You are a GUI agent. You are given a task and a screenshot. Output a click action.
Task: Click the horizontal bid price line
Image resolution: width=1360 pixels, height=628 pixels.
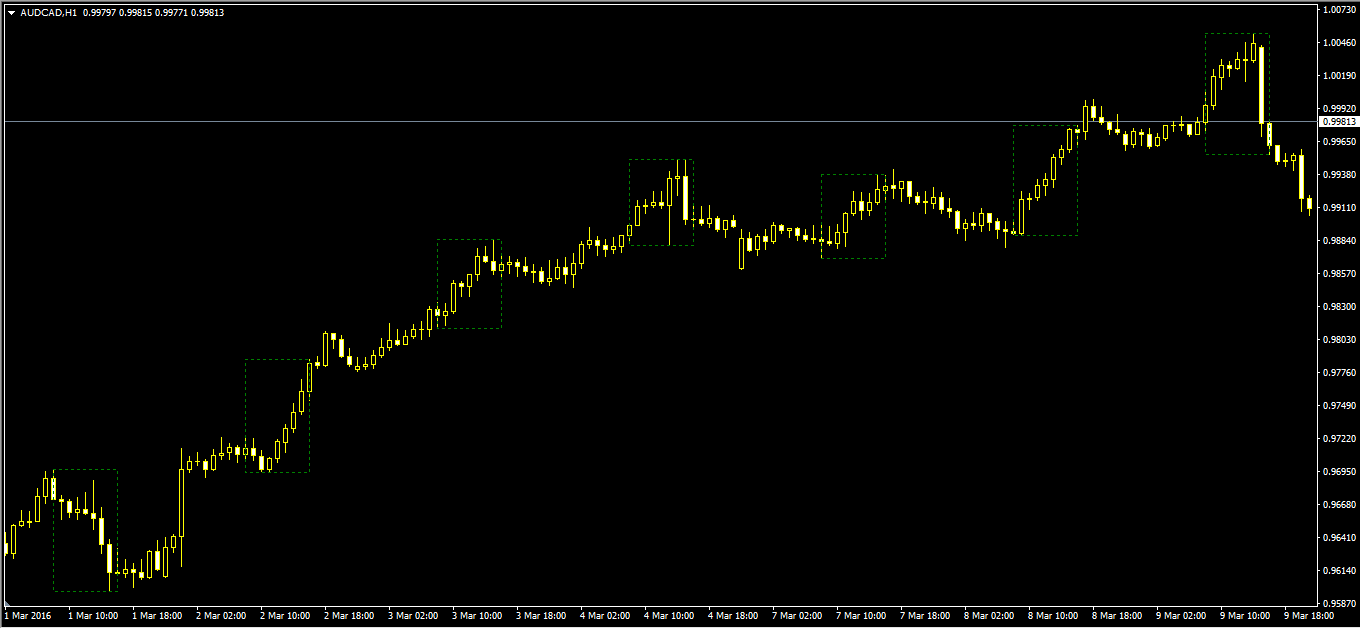660,121
